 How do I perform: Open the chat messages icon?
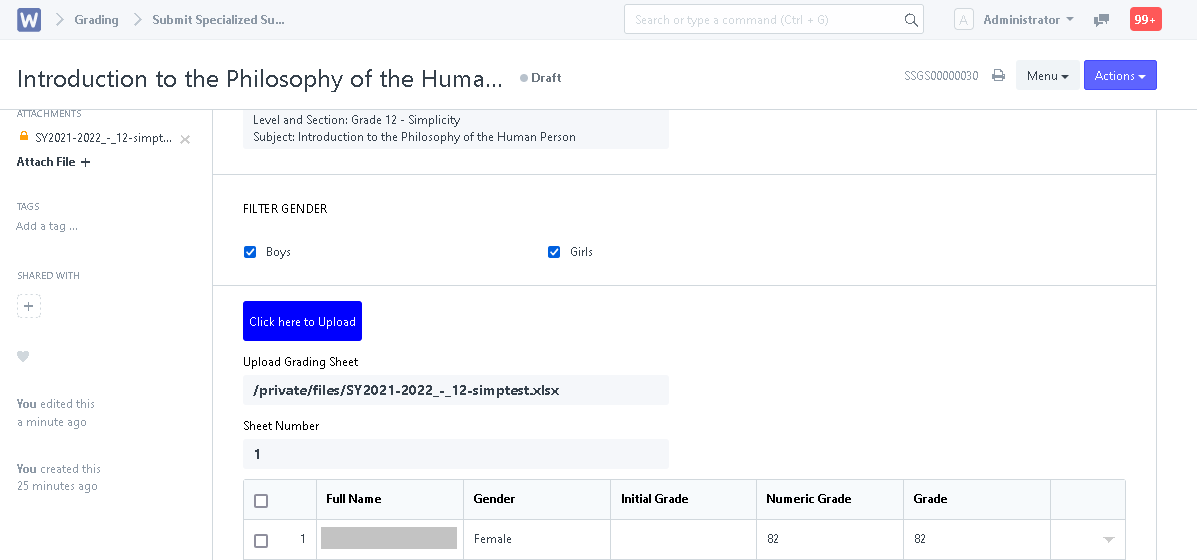coord(1101,20)
